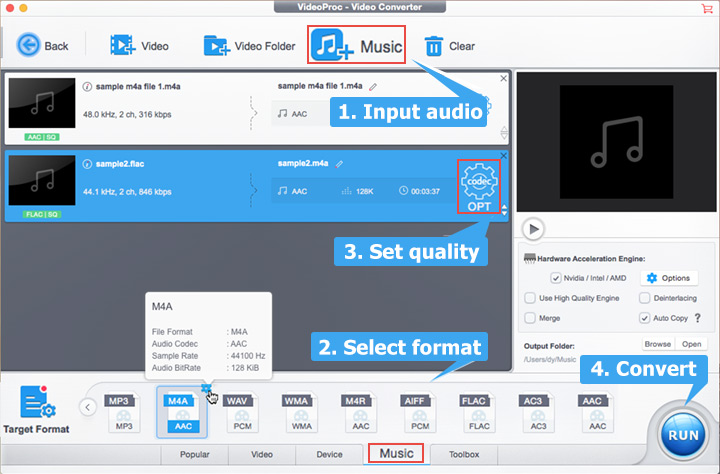Screen dimensions: 720x474
Task: Choose AAC output format
Action: click(596, 413)
